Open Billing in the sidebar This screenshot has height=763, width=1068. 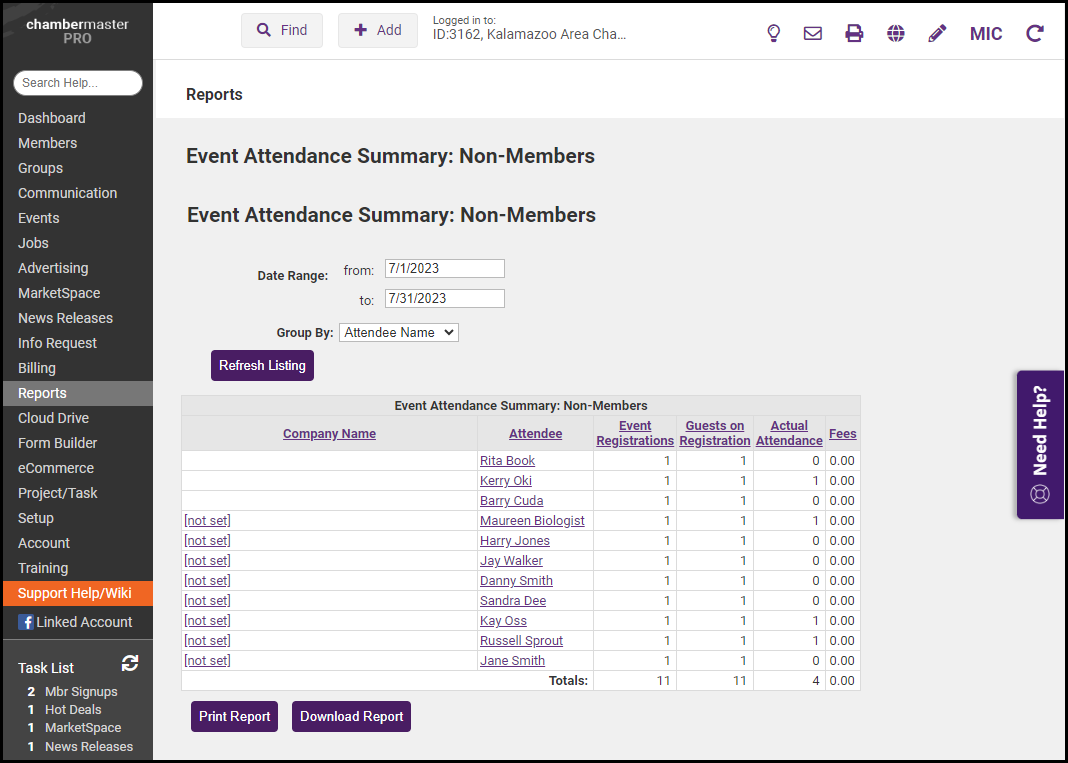point(37,368)
